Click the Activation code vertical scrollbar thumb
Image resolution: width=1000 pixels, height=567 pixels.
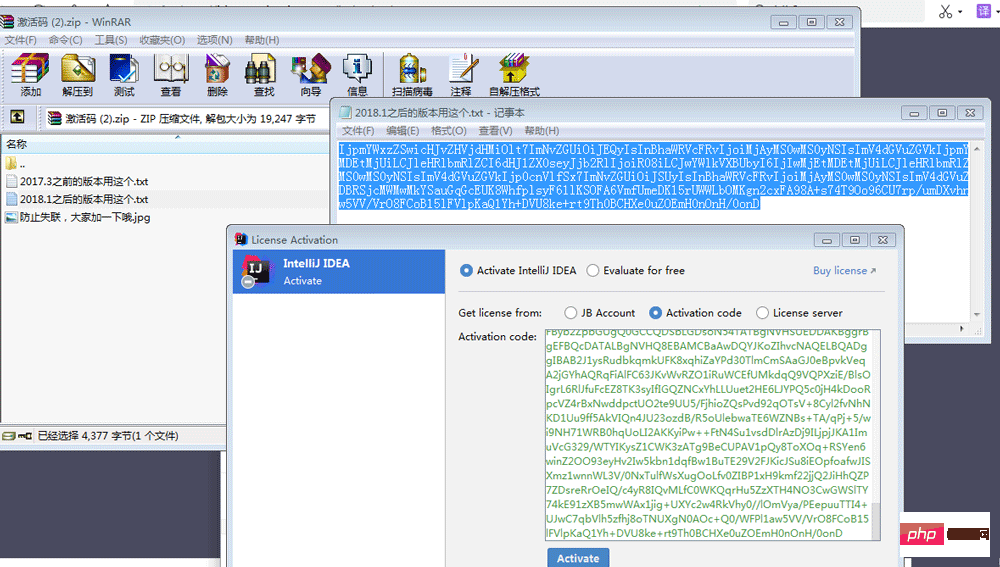click(x=876, y=521)
